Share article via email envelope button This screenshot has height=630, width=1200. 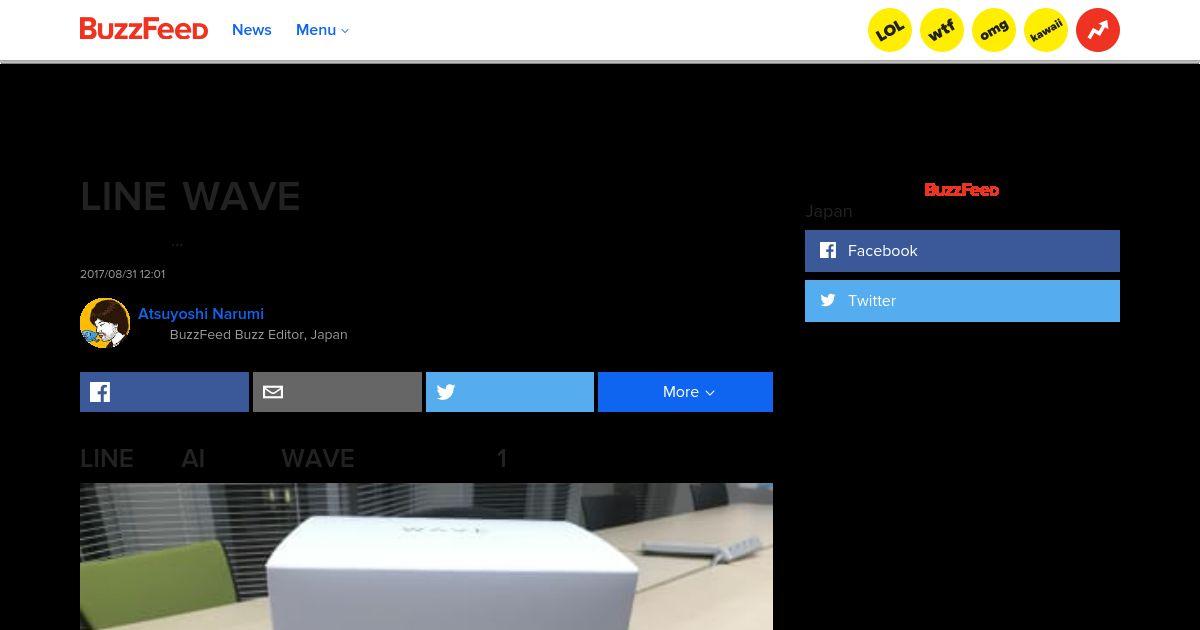coord(337,392)
